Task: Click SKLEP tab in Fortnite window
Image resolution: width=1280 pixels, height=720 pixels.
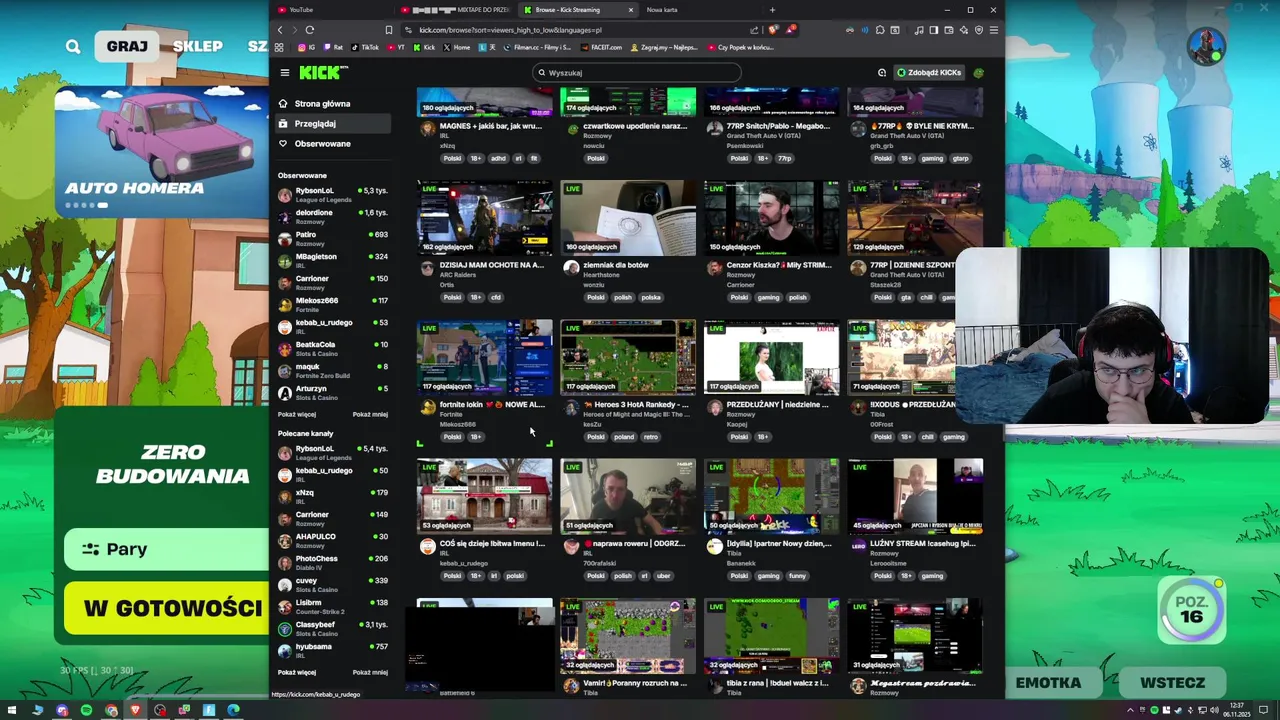Action: tap(197, 46)
